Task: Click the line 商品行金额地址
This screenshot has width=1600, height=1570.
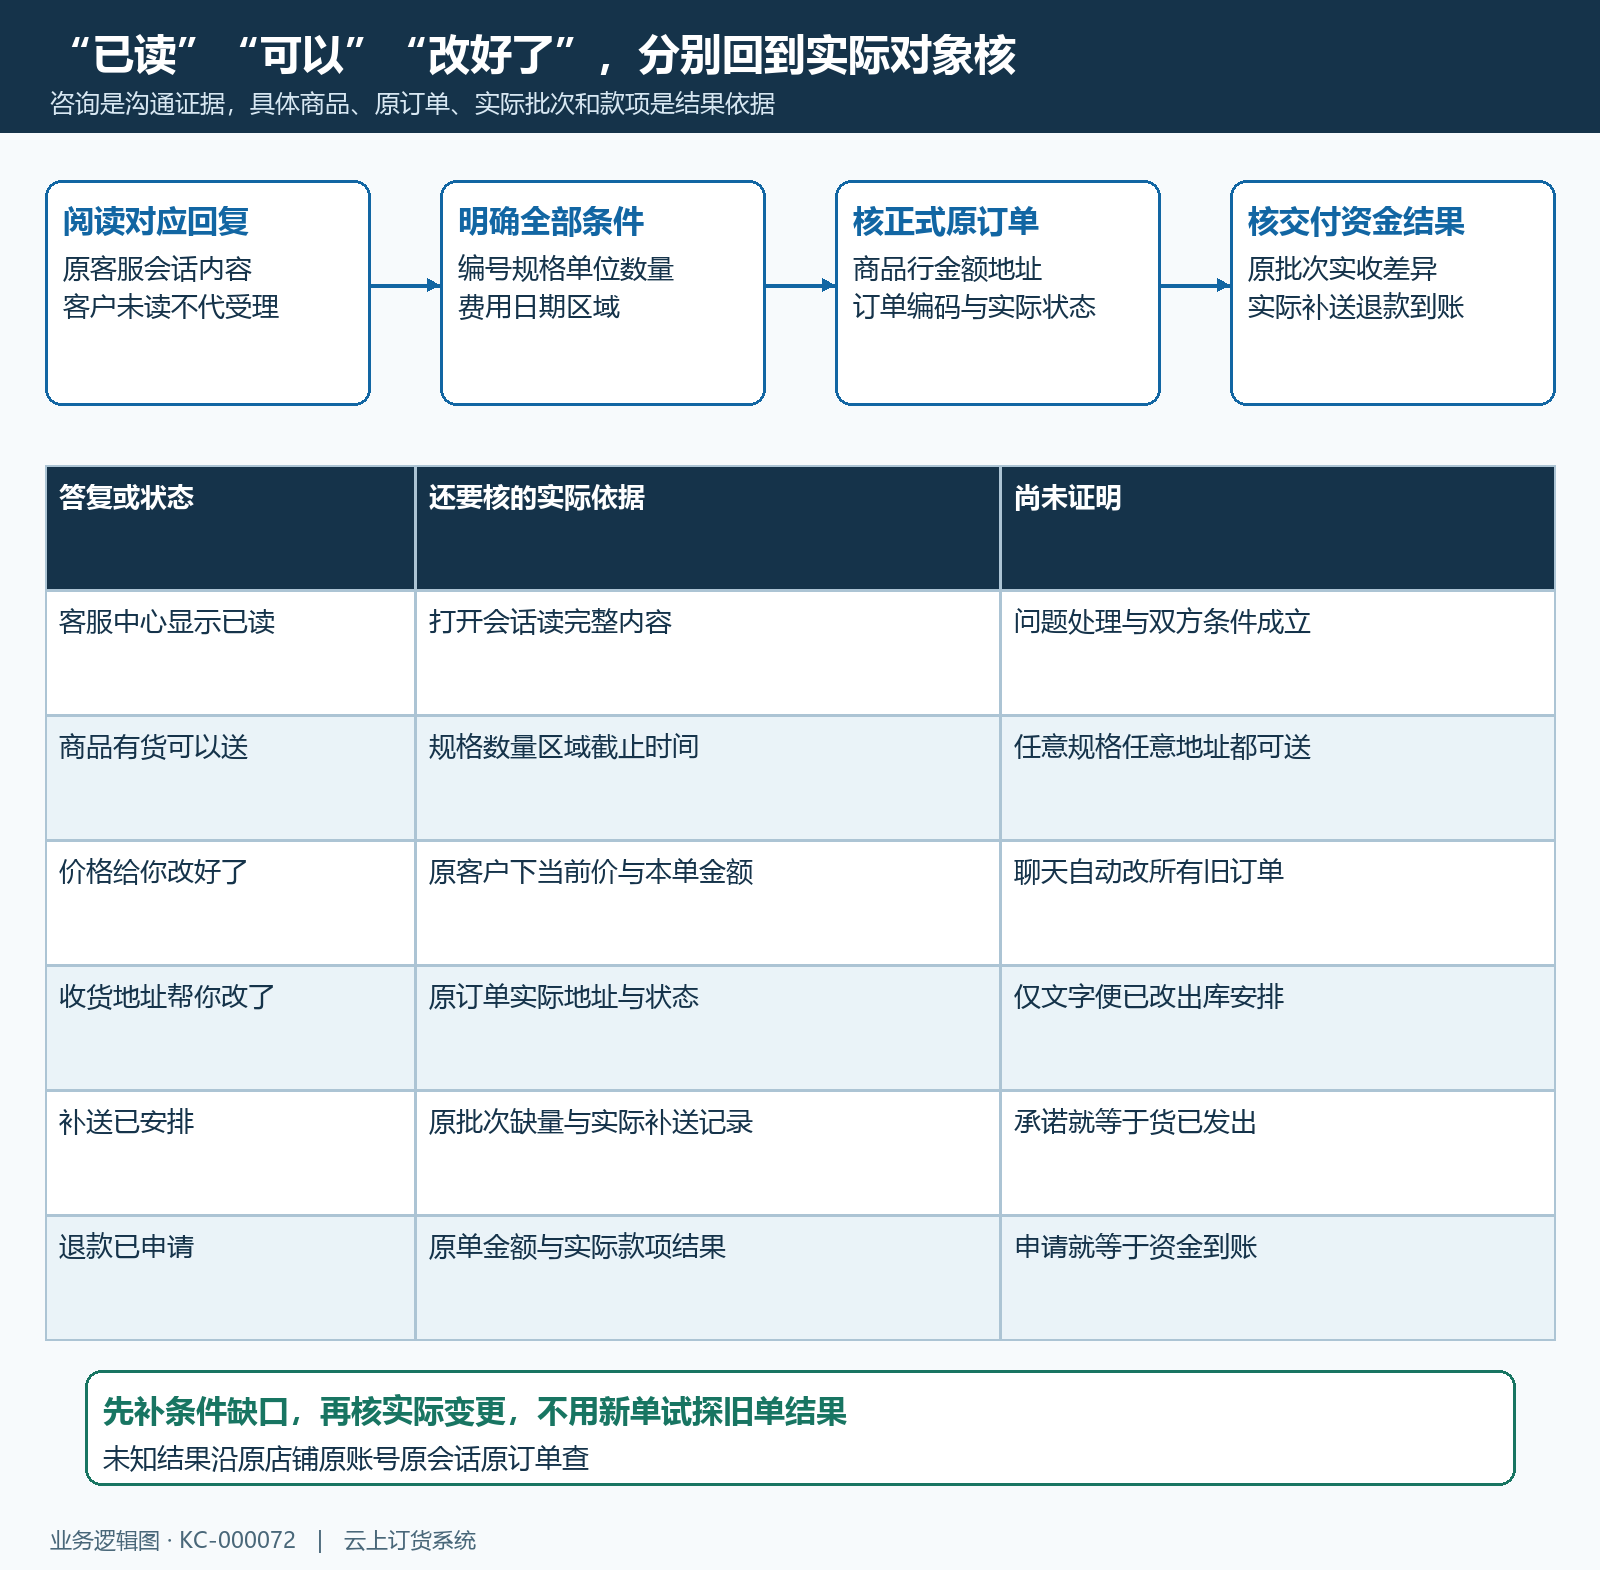Action: point(947,269)
